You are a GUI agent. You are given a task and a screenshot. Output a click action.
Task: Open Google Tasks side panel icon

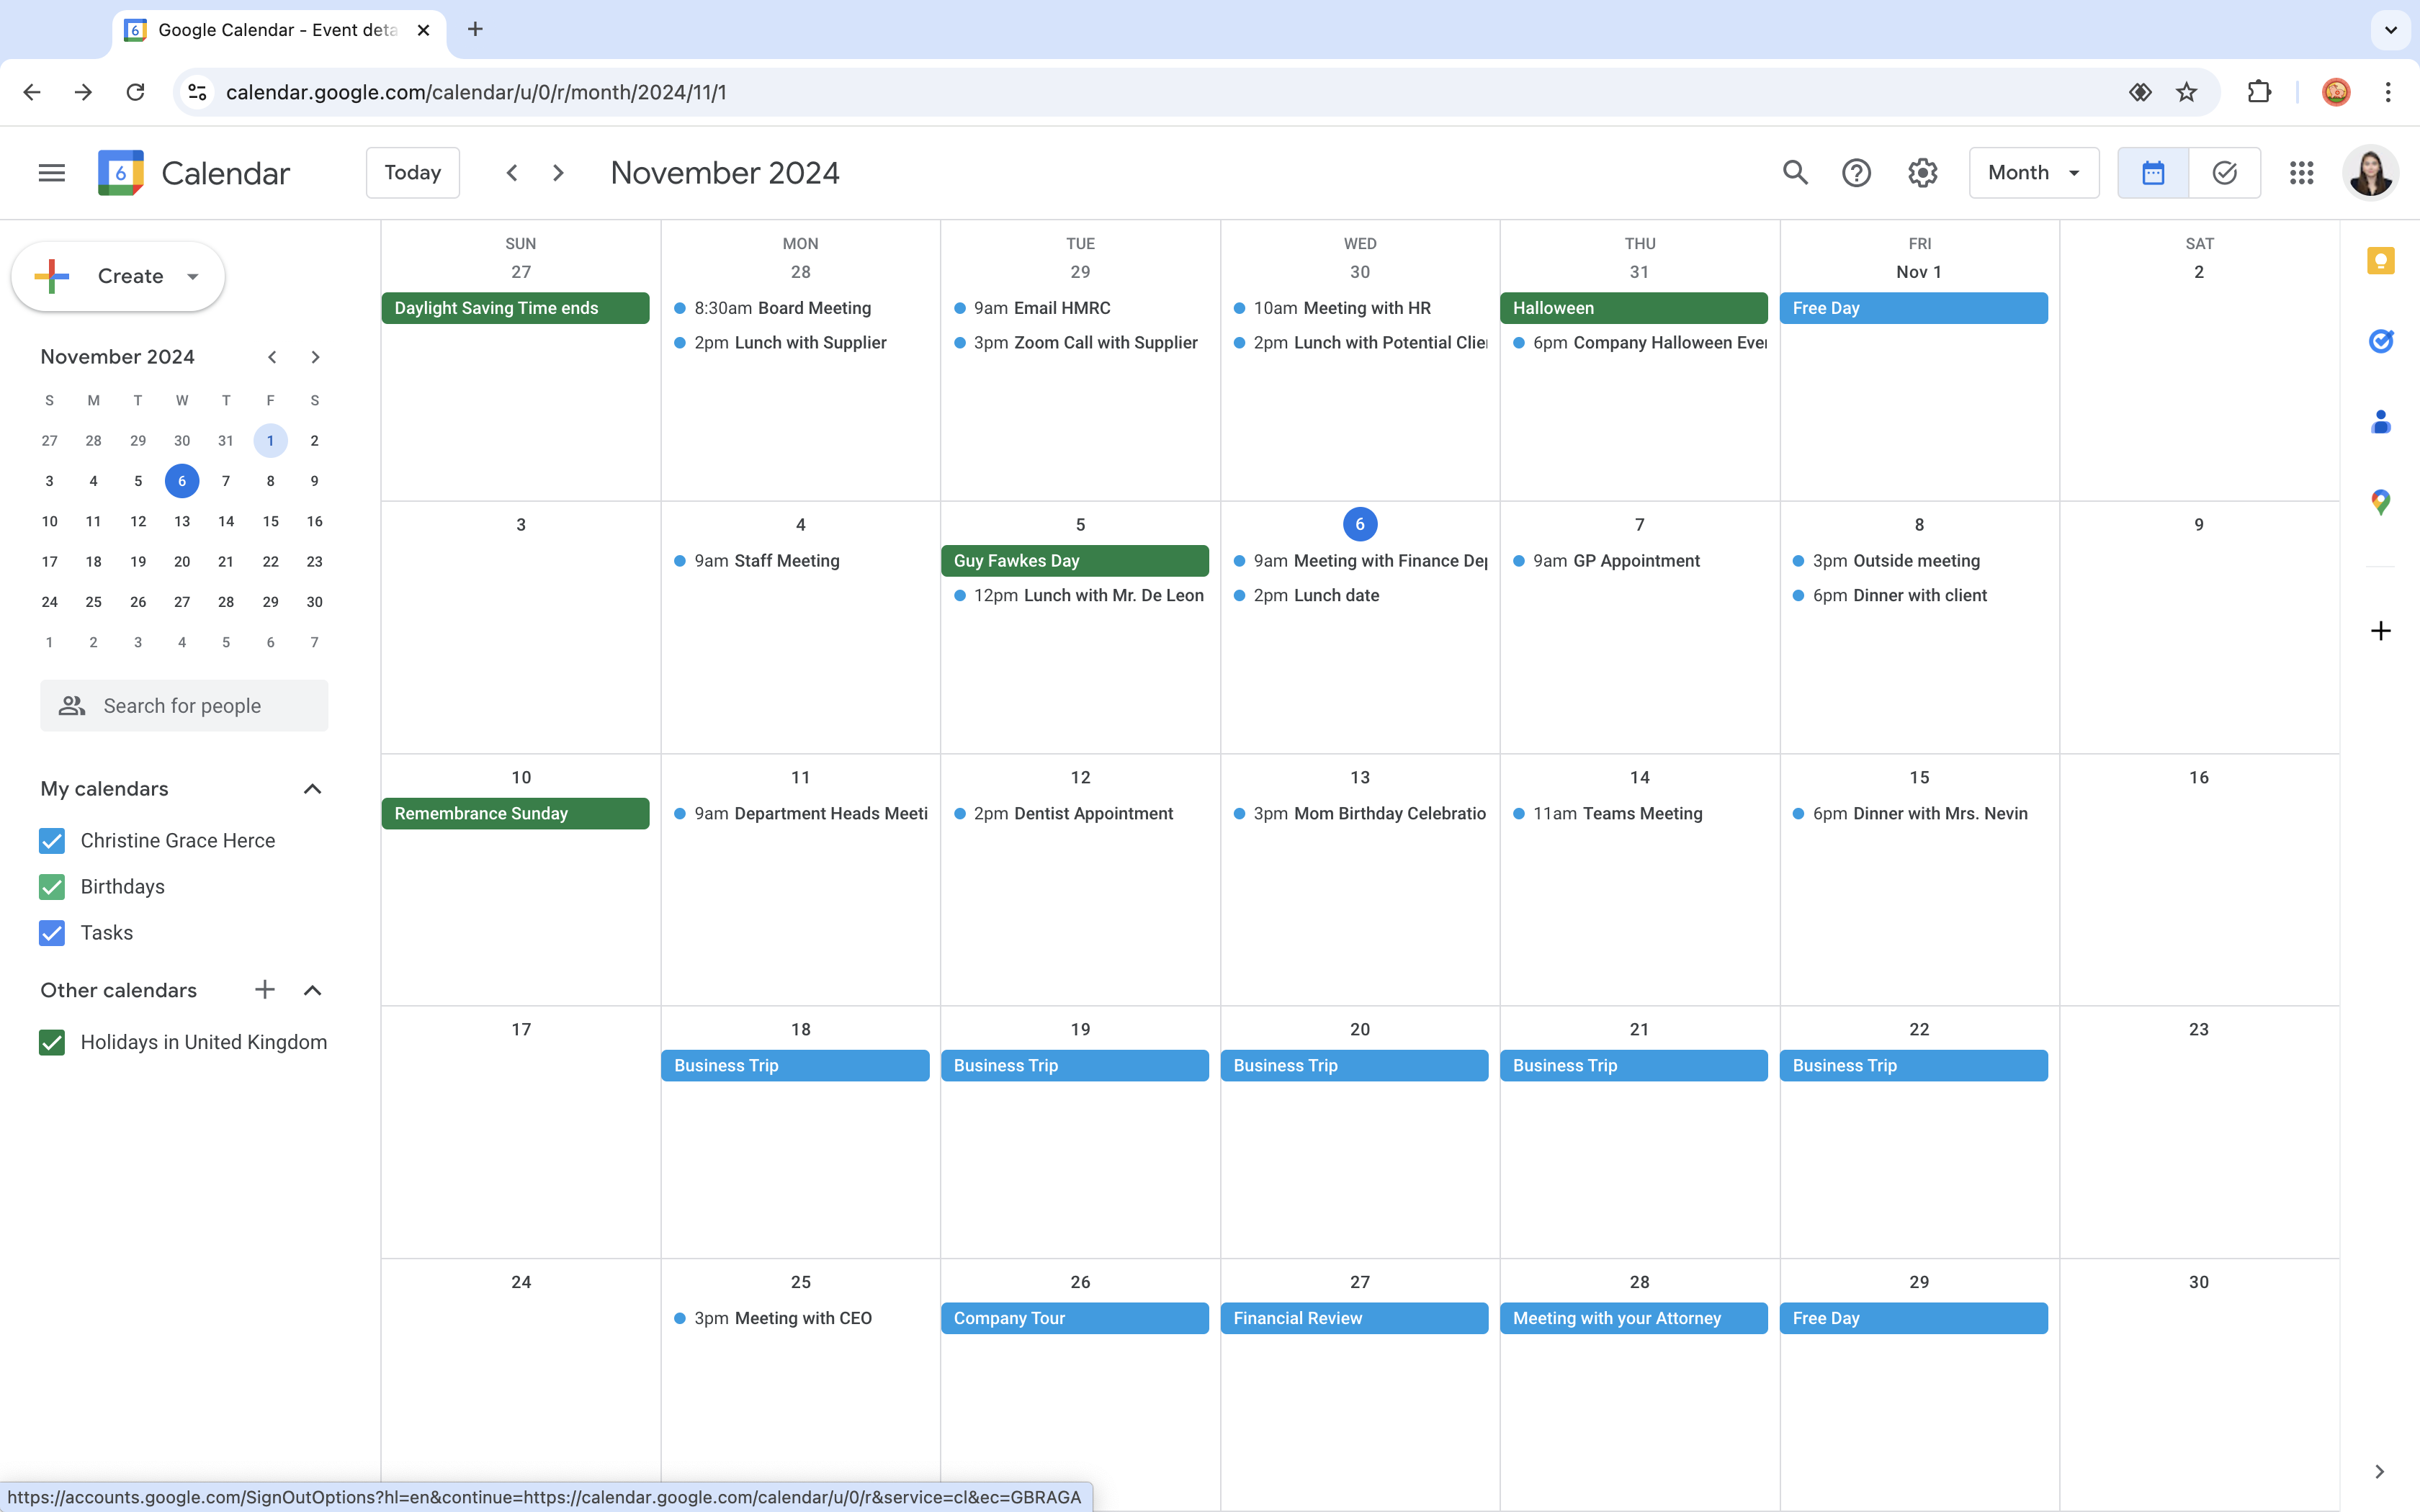[x=2380, y=342]
